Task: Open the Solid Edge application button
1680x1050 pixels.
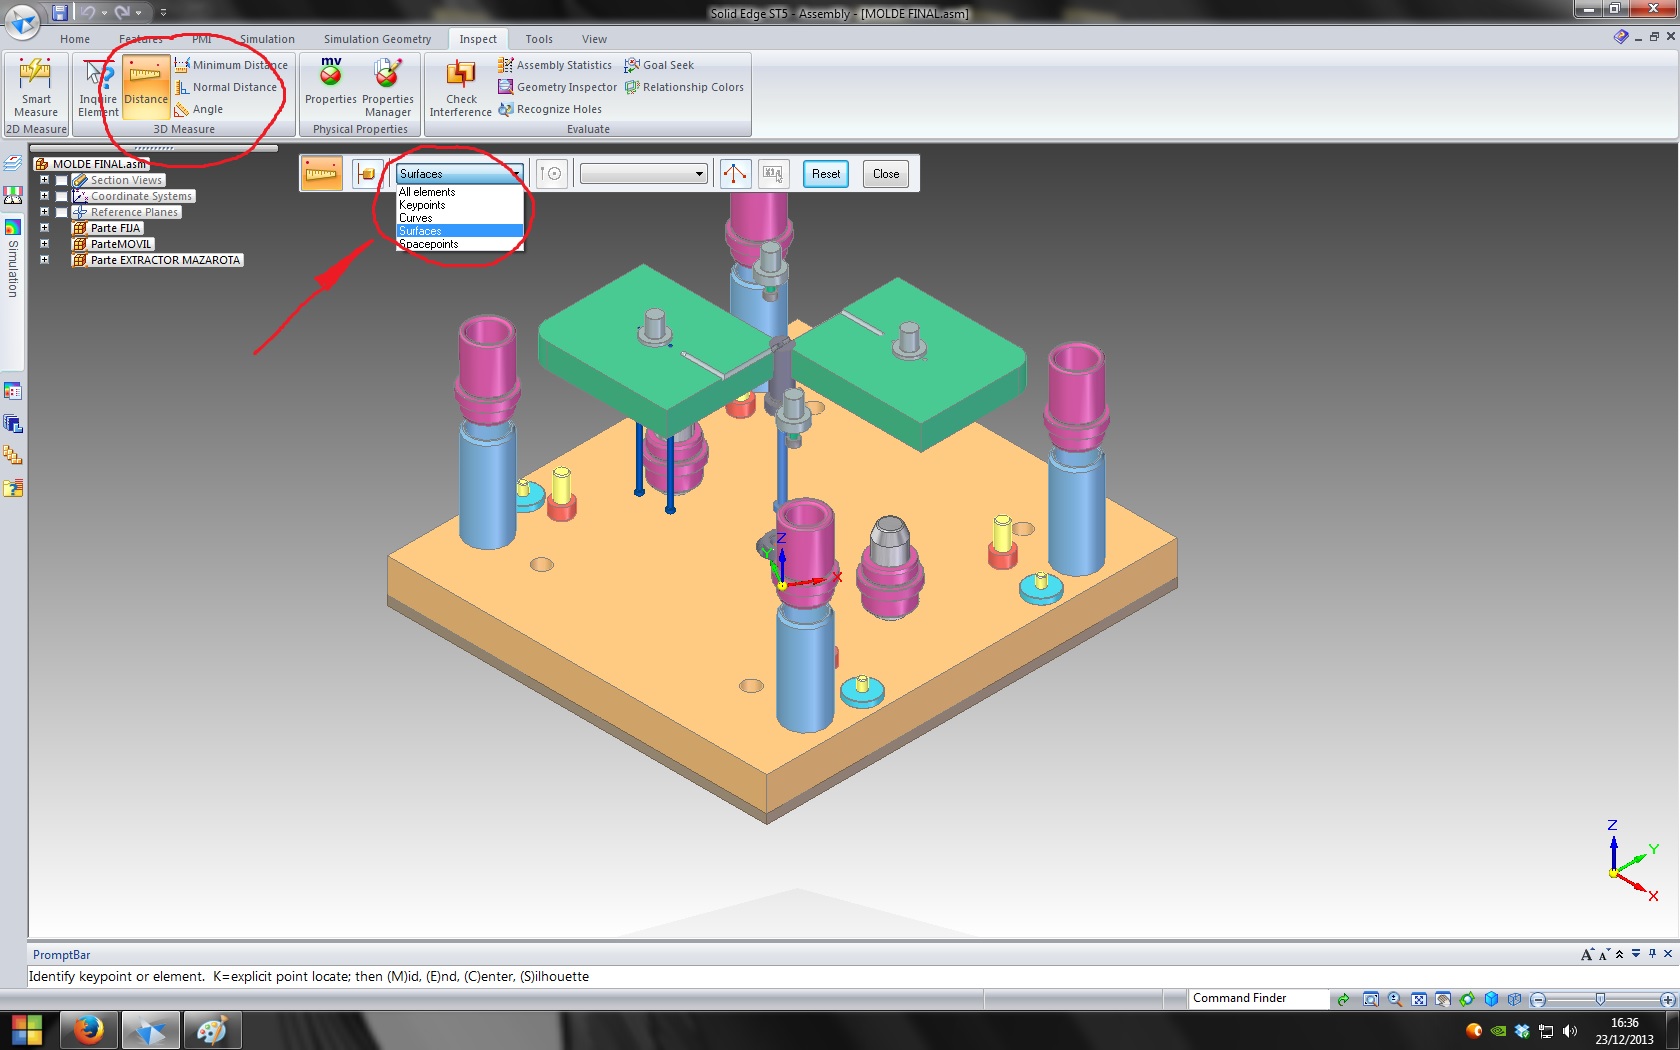Action: [23, 20]
